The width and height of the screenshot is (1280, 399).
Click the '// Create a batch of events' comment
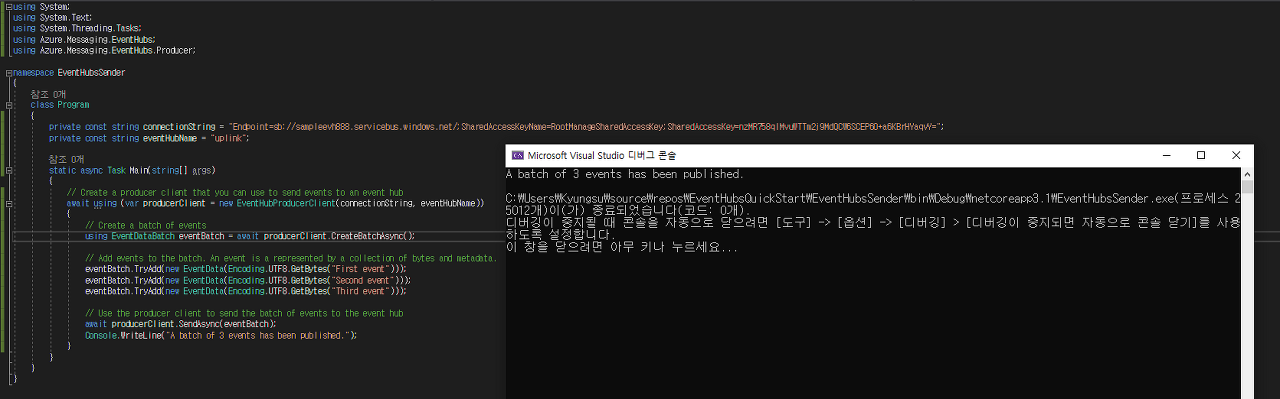point(146,225)
